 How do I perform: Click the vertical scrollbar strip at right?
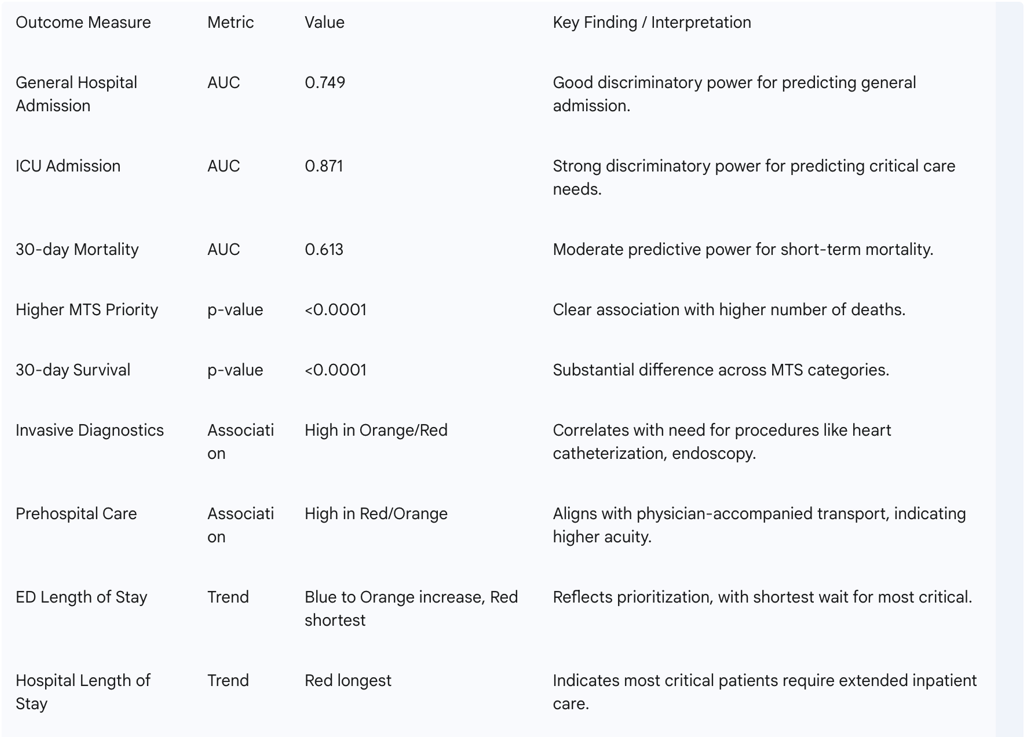pyautogui.click(x=1010, y=368)
